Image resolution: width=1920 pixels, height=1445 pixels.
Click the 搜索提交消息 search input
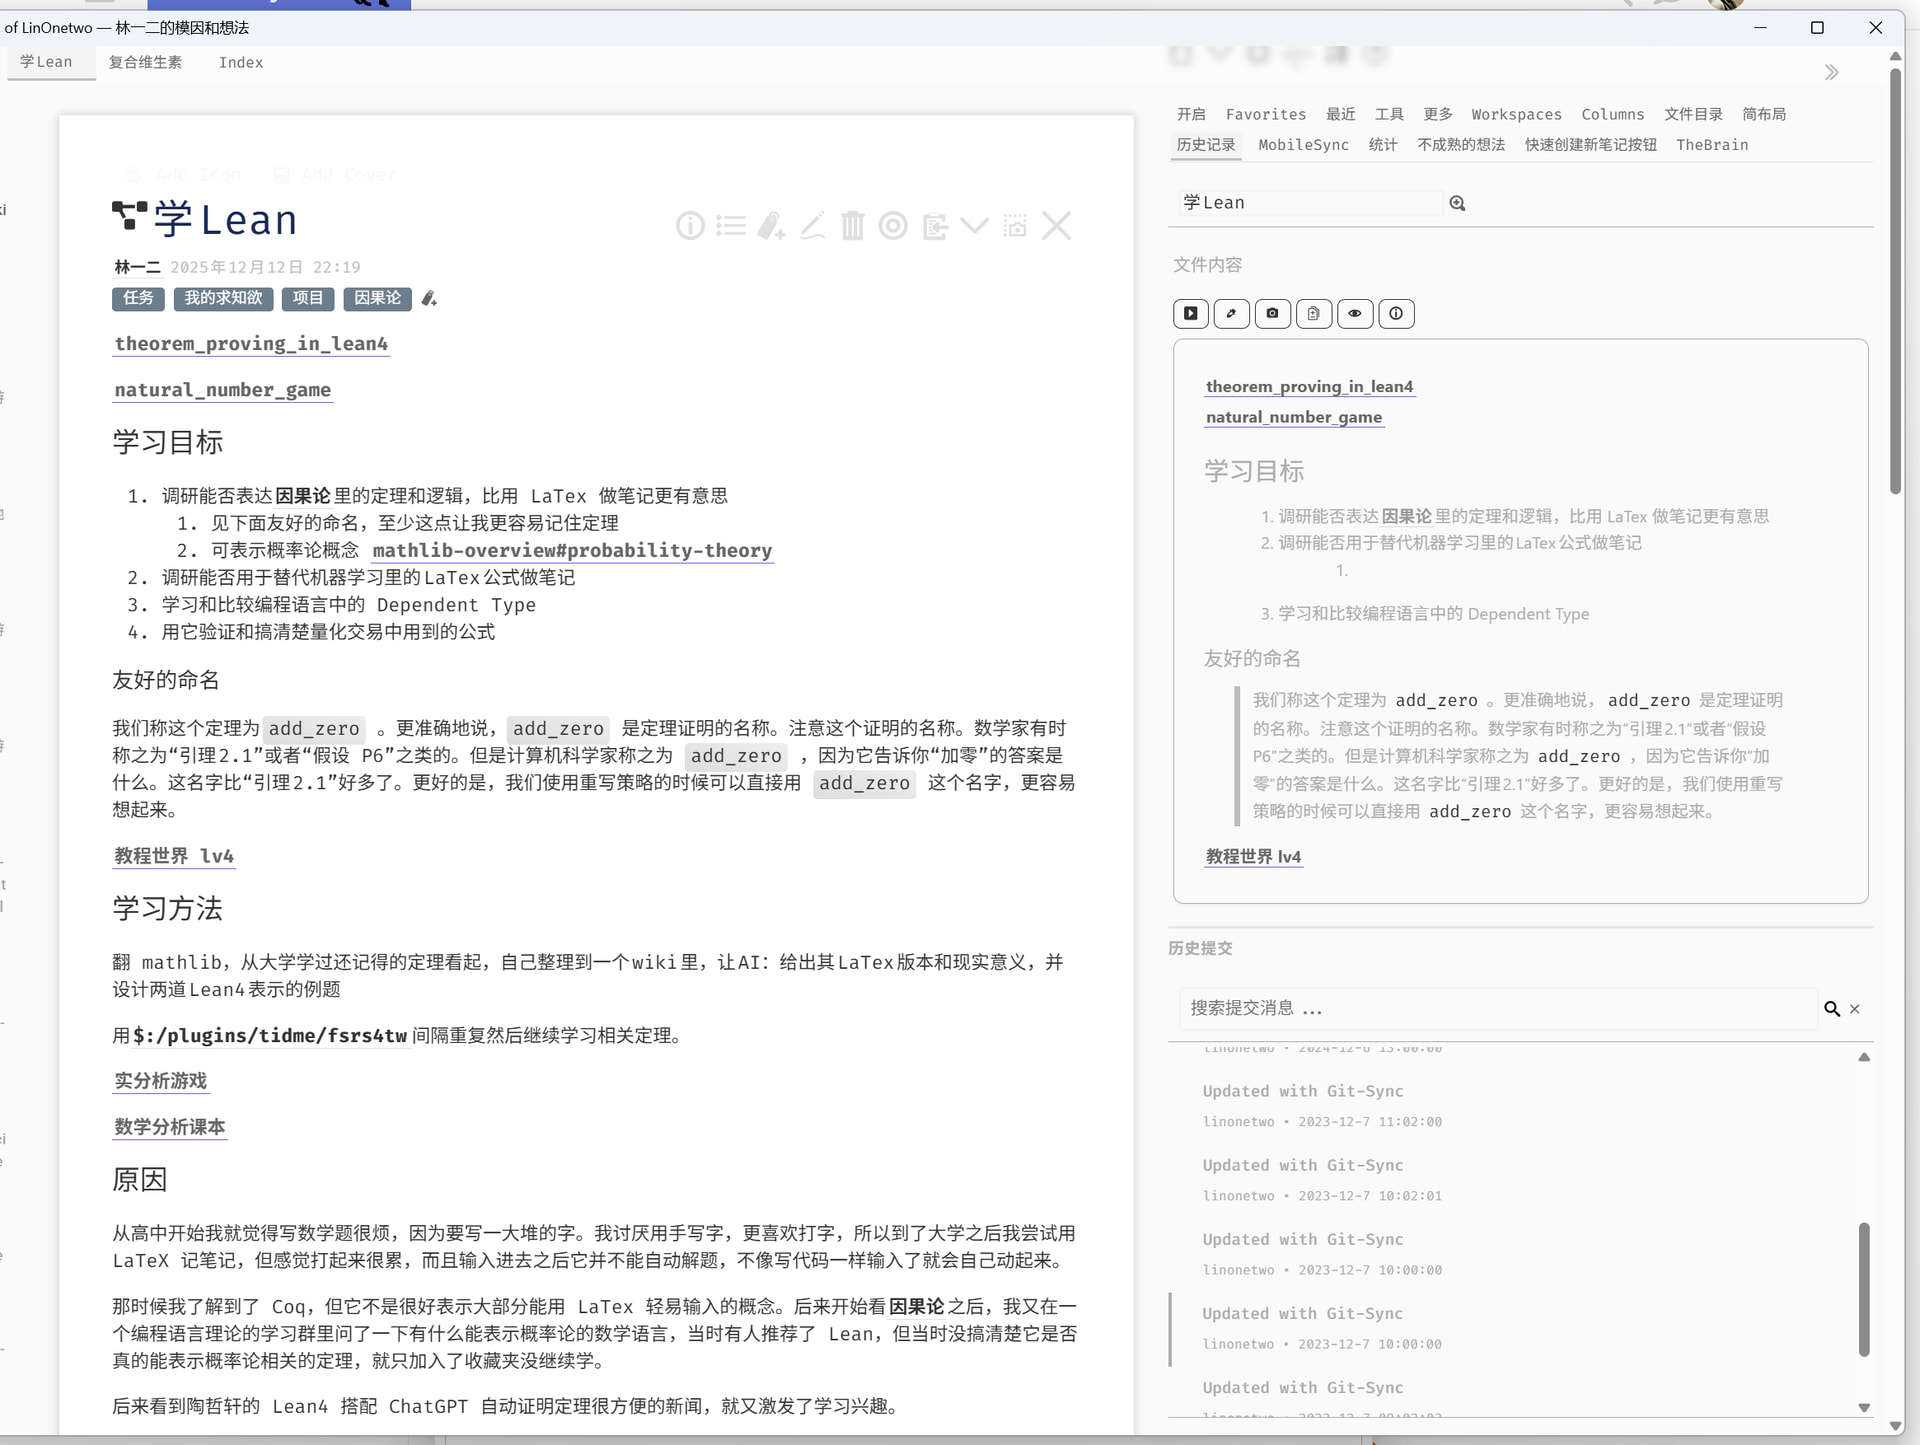click(x=1497, y=1008)
